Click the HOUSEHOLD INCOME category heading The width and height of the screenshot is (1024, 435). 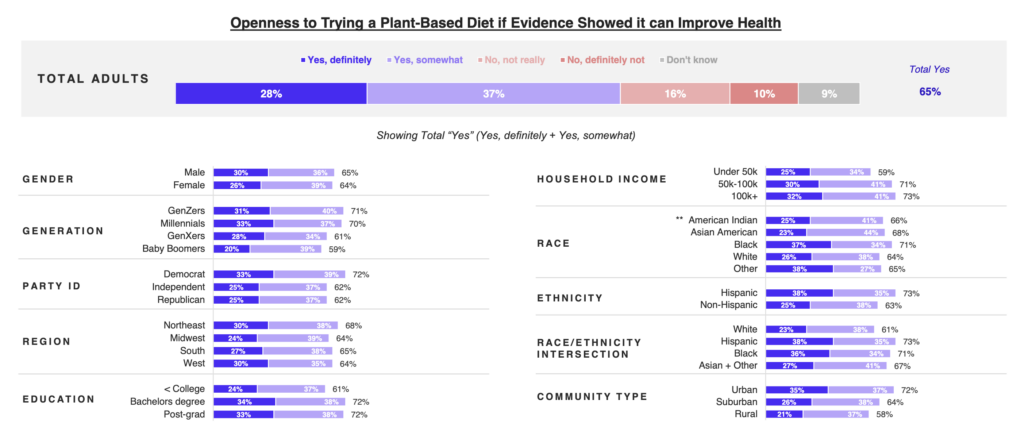[x=602, y=179]
